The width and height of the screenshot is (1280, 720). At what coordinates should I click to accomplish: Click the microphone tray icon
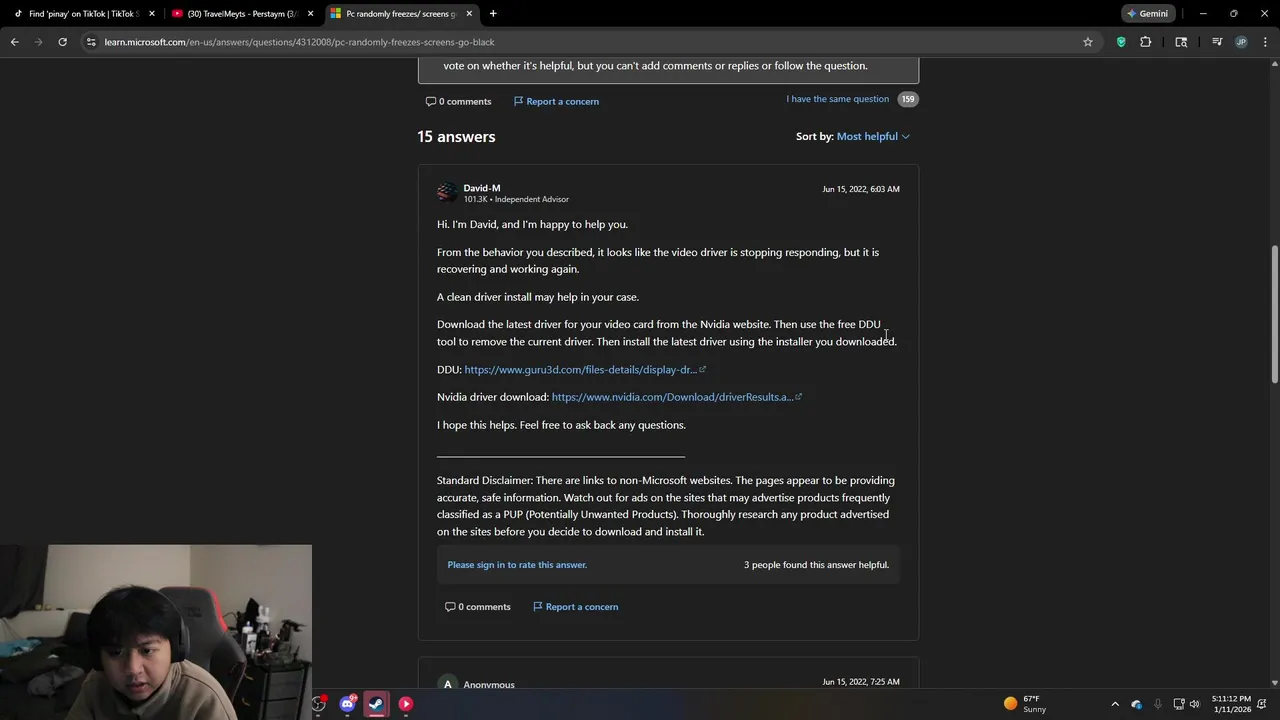pos(1158,704)
